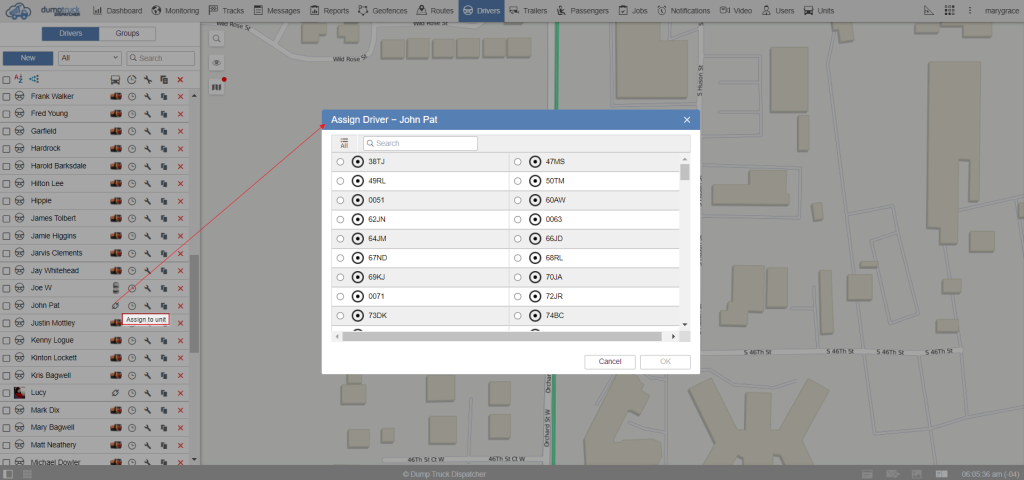Image resolution: width=1024 pixels, height=480 pixels.
Task: Click the map search magnifier icon
Action: pyautogui.click(x=216, y=37)
